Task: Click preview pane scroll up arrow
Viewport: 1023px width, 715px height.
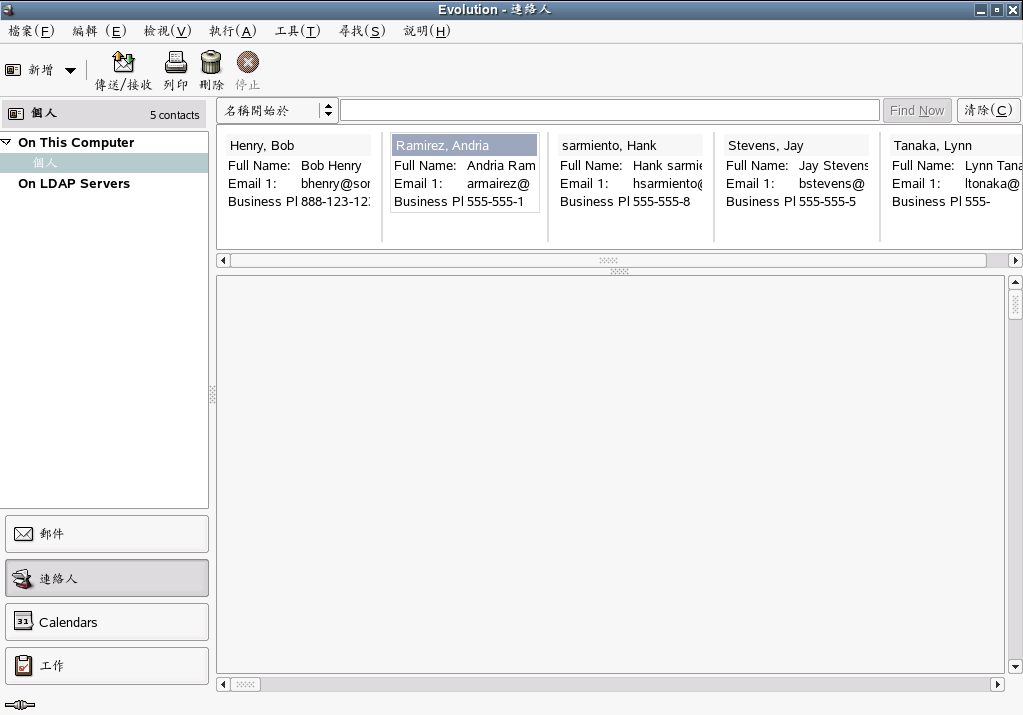Action: click(1015, 282)
